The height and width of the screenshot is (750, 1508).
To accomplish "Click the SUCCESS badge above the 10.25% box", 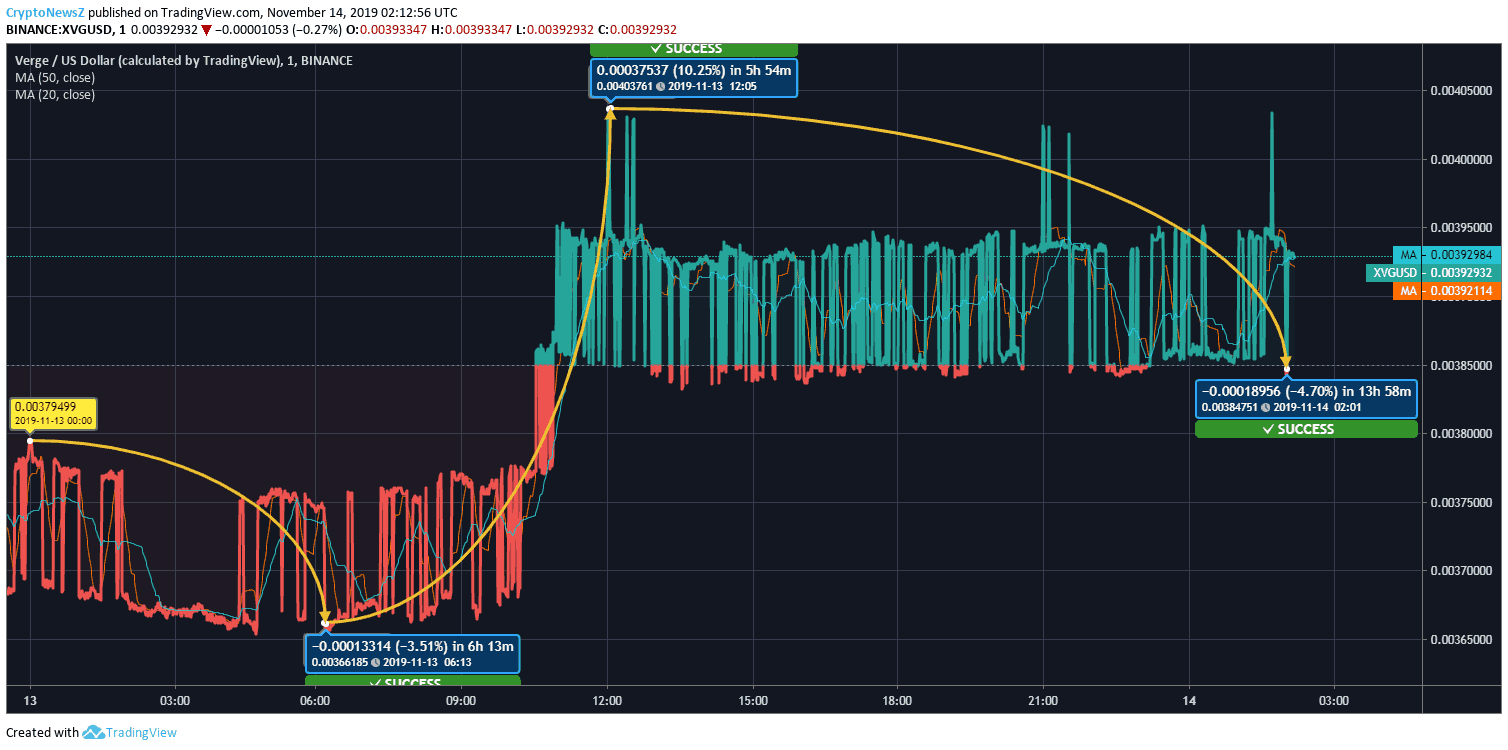I will (693, 49).
